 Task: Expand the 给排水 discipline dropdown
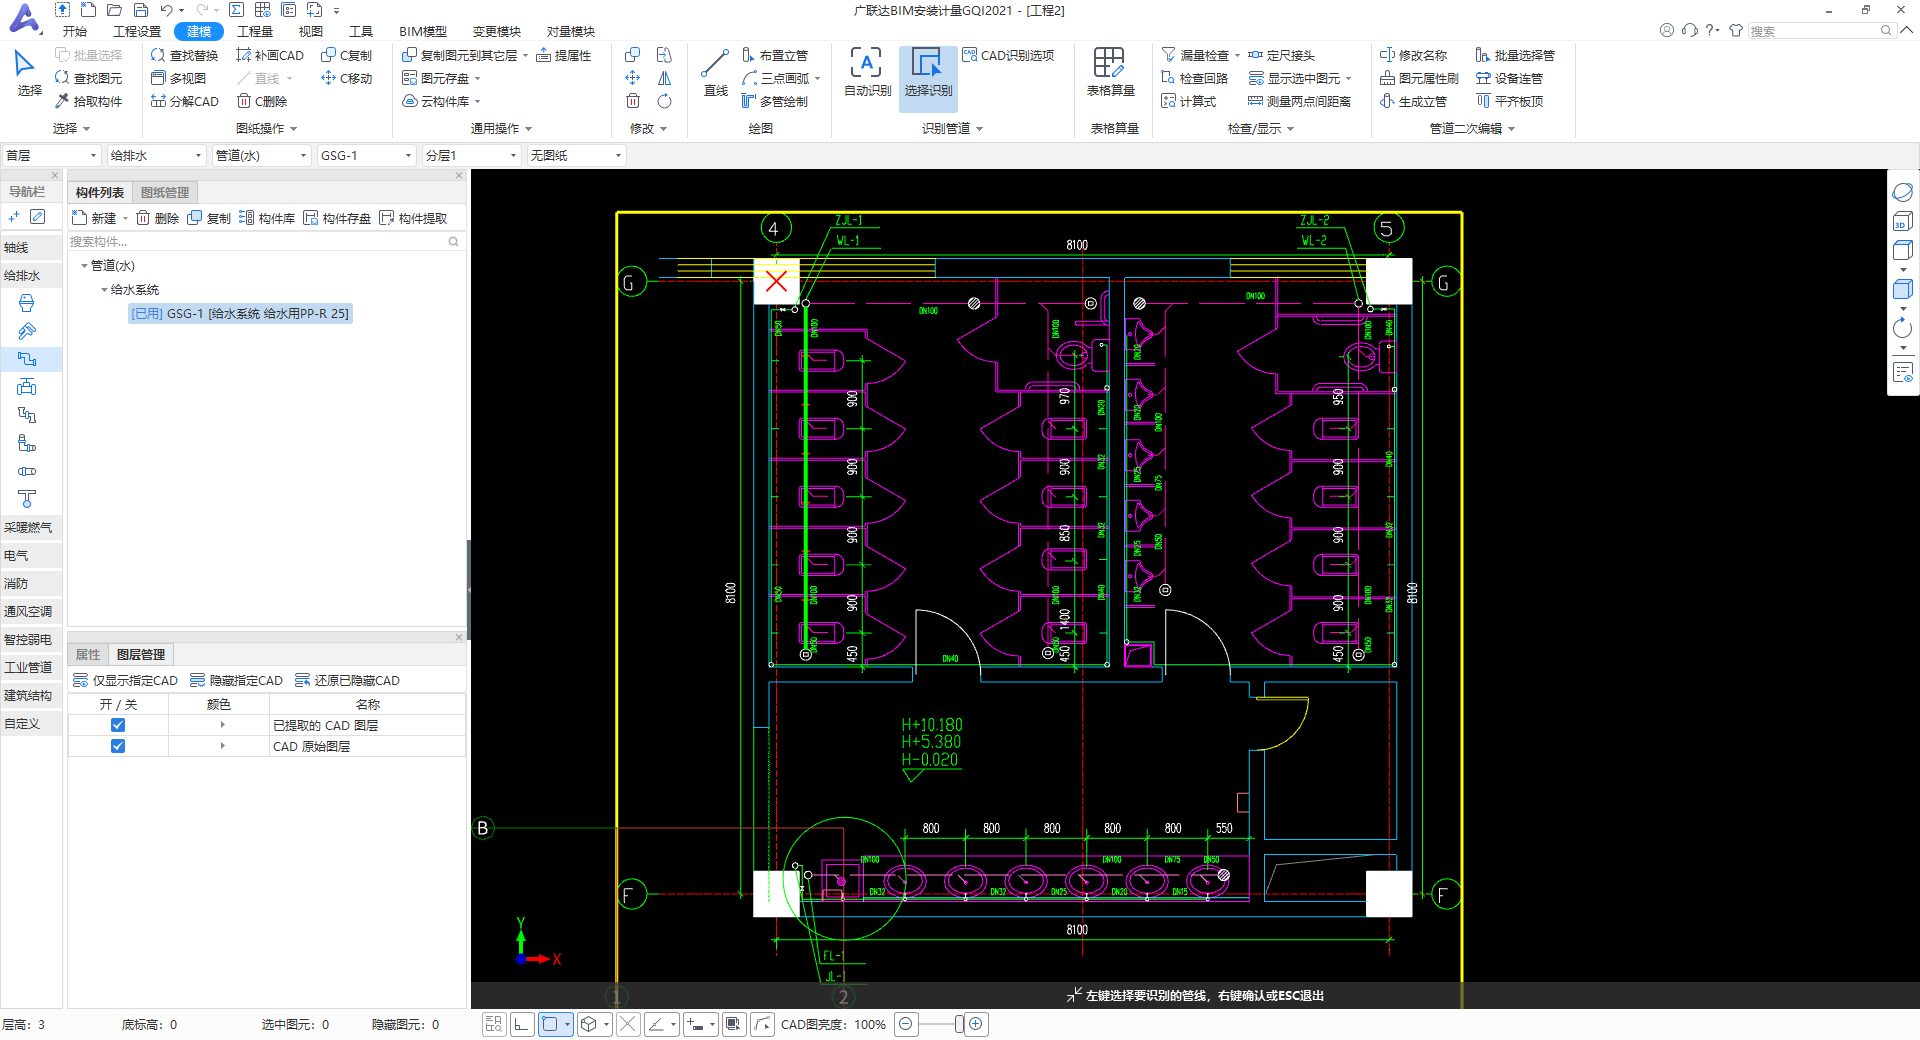156,156
